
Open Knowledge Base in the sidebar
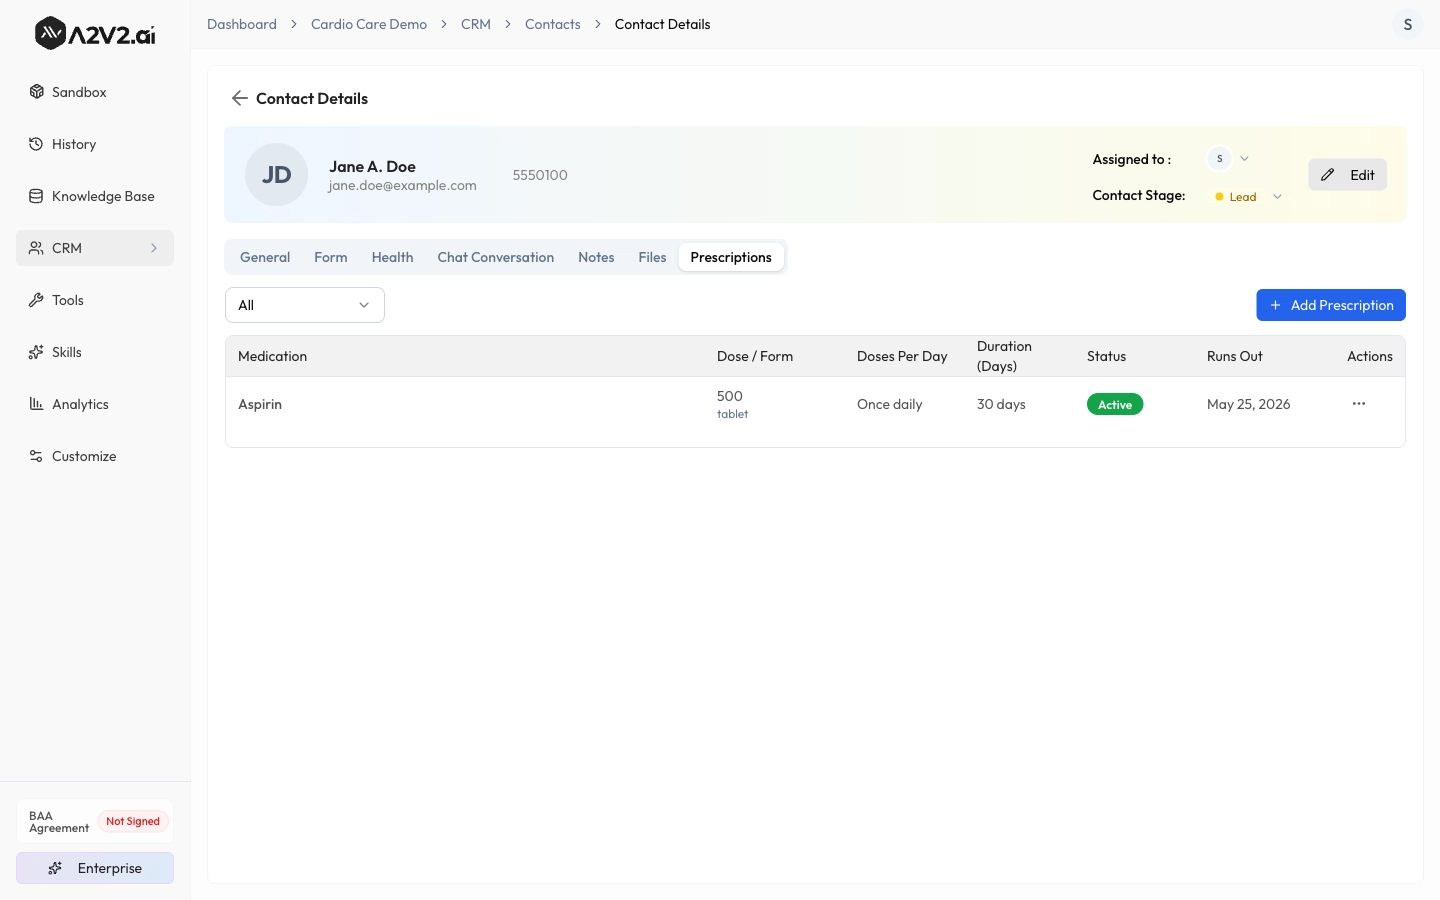102,196
